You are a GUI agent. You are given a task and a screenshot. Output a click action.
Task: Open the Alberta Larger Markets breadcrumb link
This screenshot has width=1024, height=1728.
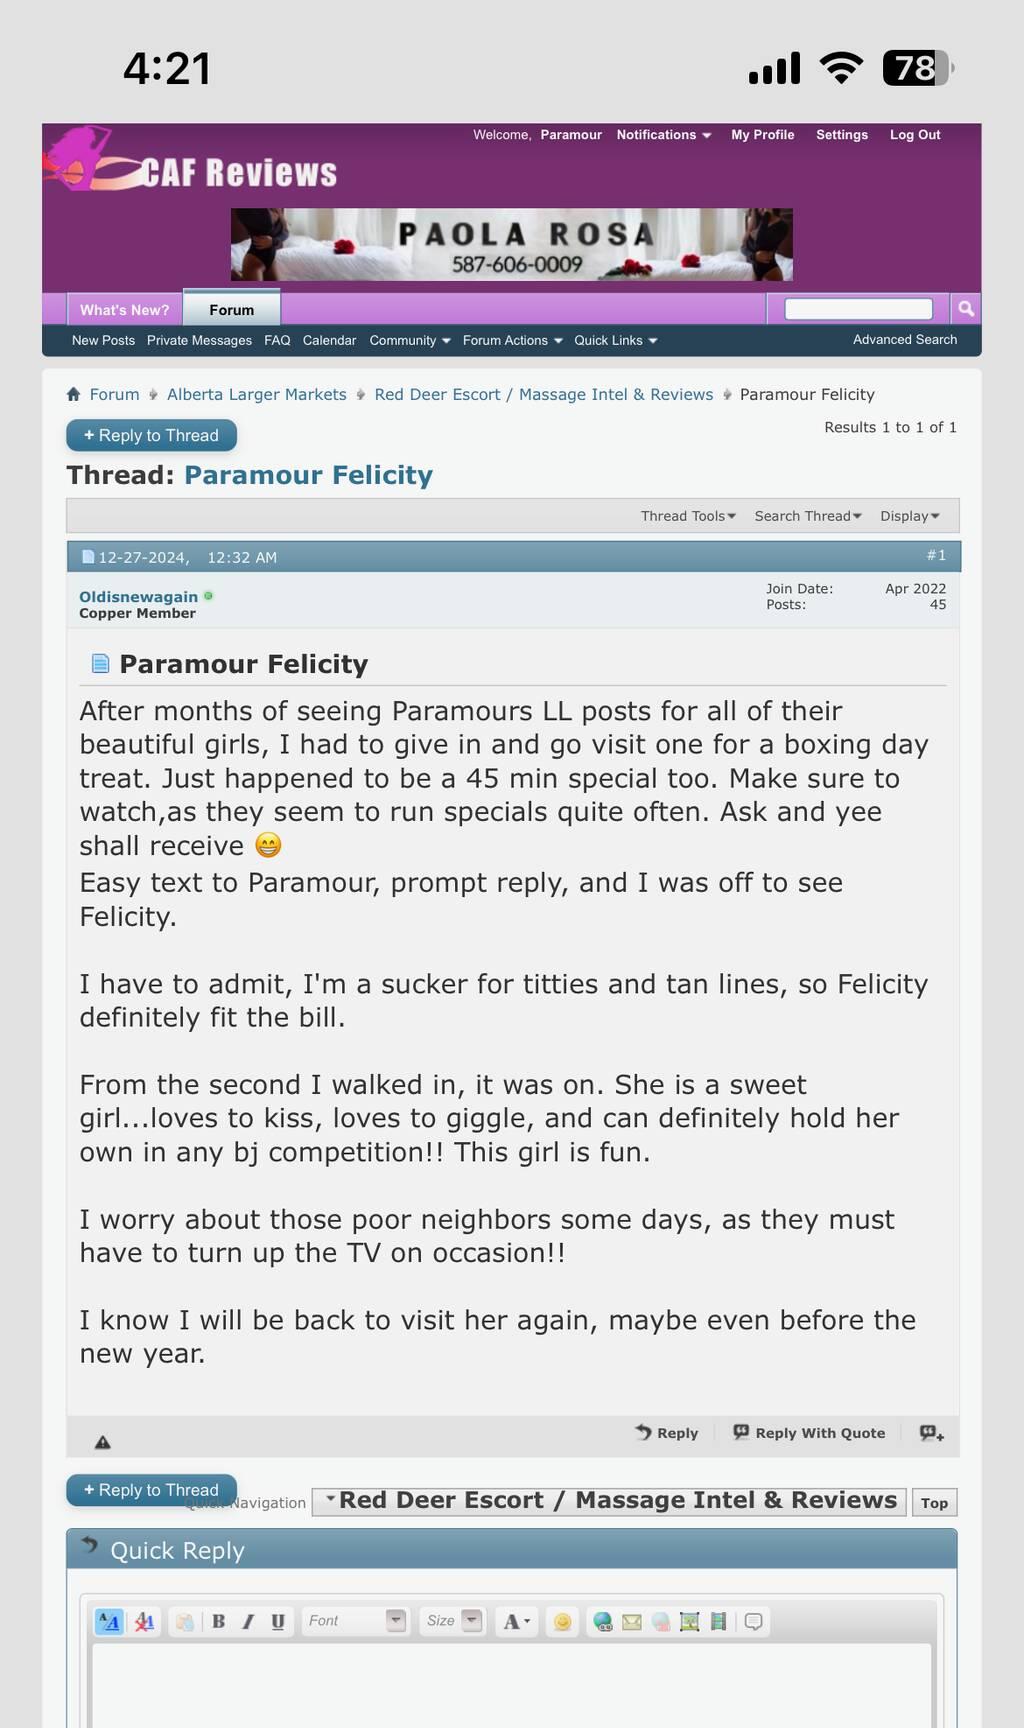tap(256, 395)
